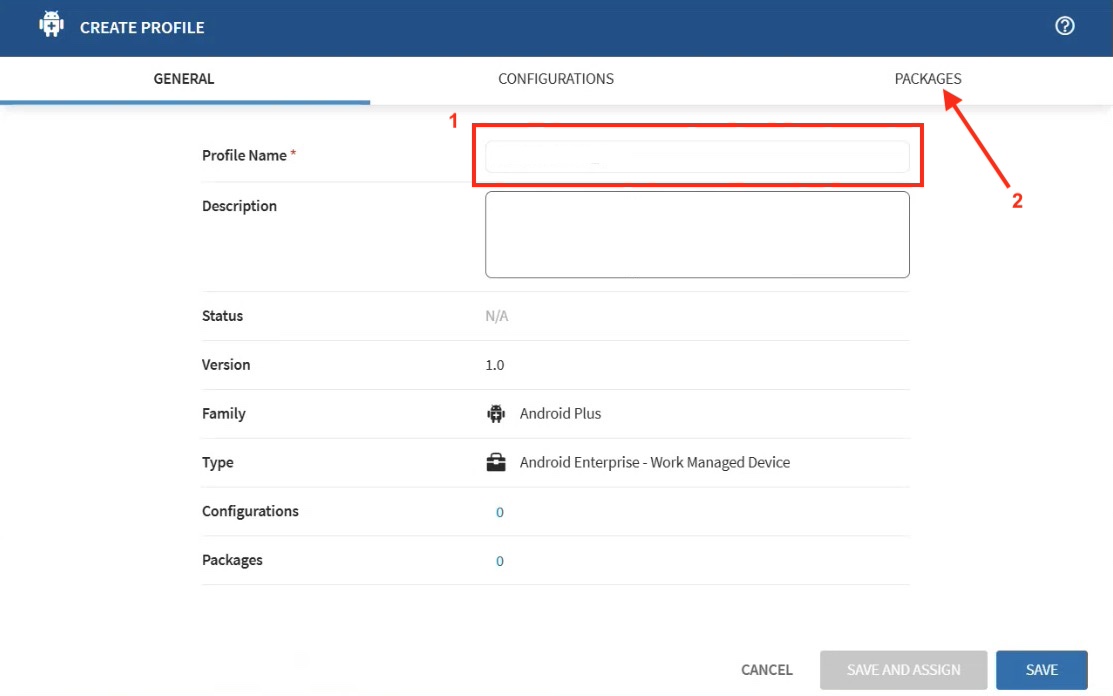This screenshot has width=1113, height=696.
Task: Switch to the General tab
Action: (184, 79)
